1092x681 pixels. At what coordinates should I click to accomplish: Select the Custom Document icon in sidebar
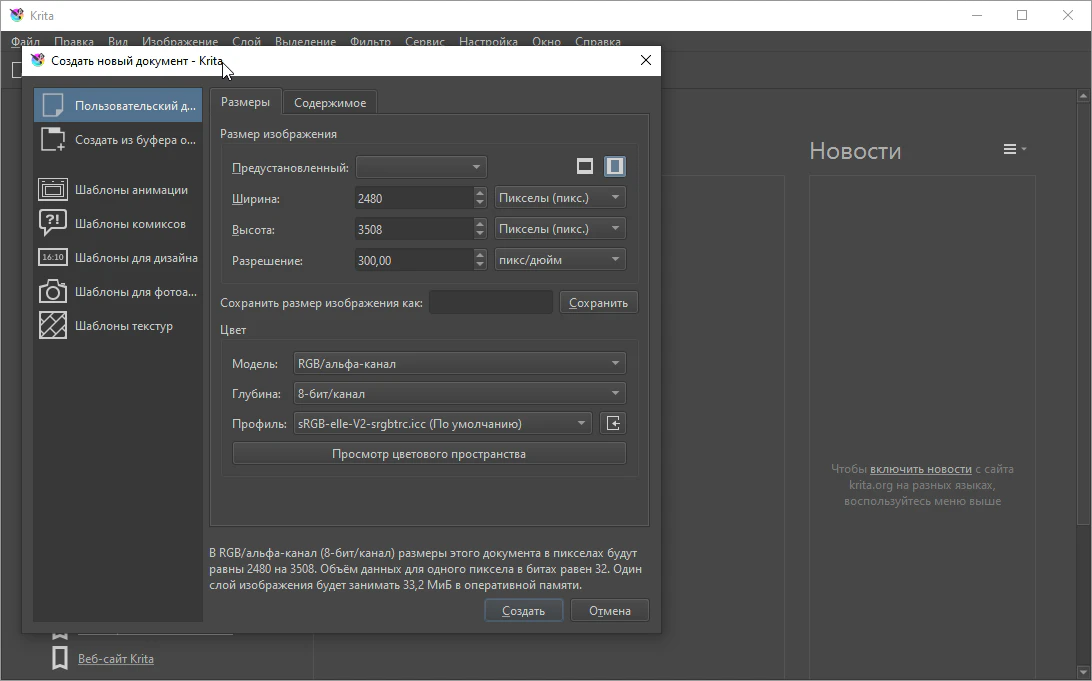coord(54,106)
